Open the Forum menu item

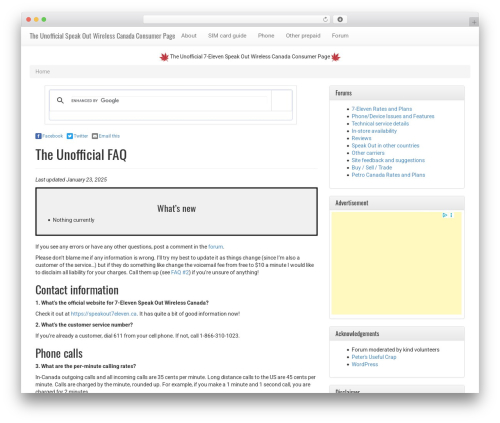(340, 36)
